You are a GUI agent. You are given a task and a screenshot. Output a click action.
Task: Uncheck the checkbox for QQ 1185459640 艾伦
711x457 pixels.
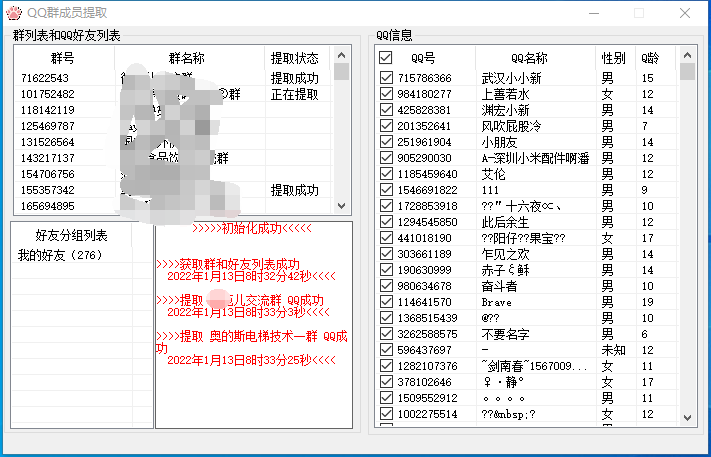coord(386,173)
